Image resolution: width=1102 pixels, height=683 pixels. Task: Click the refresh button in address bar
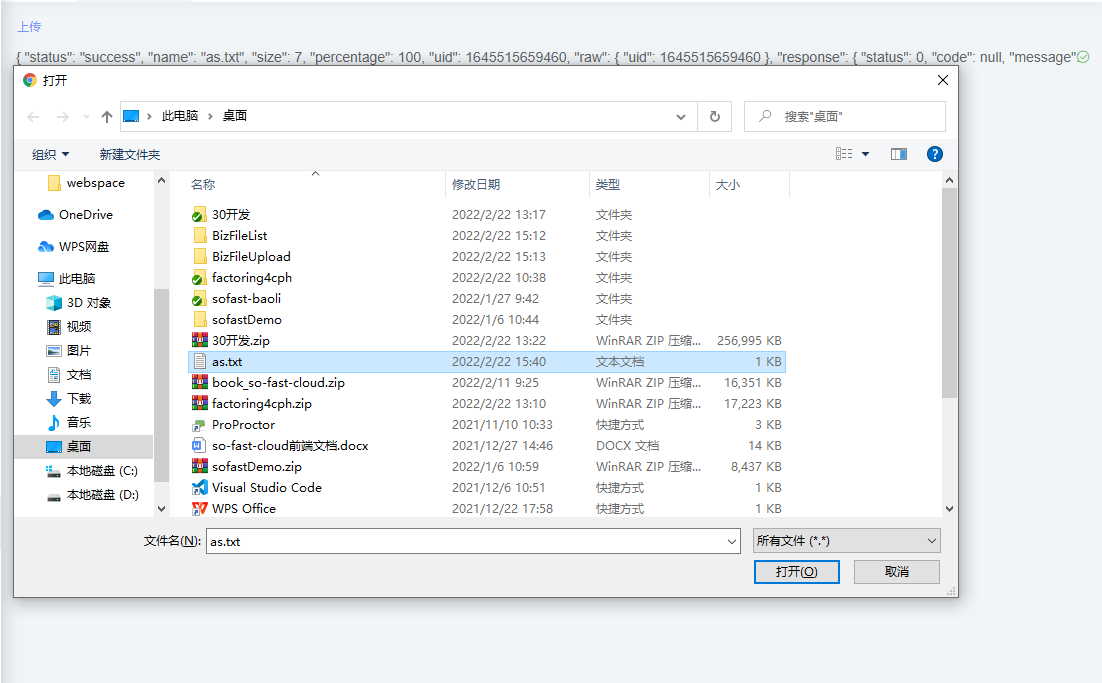[x=714, y=117]
